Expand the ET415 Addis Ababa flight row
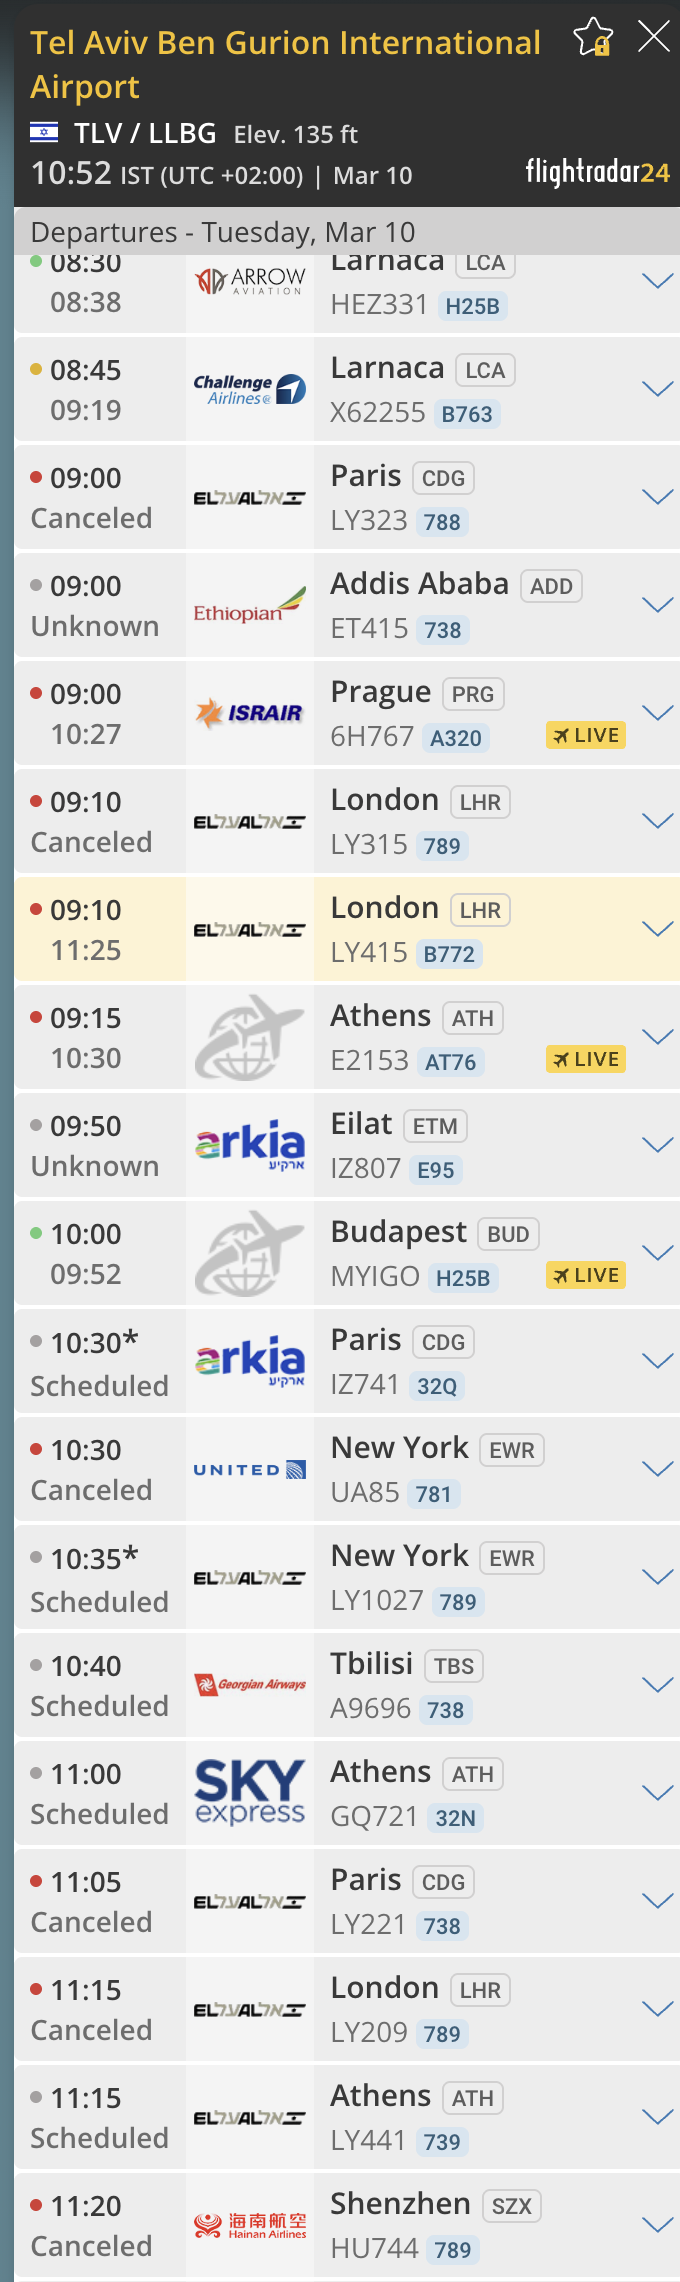Viewport: 680px width, 2282px height. pos(657,605)
